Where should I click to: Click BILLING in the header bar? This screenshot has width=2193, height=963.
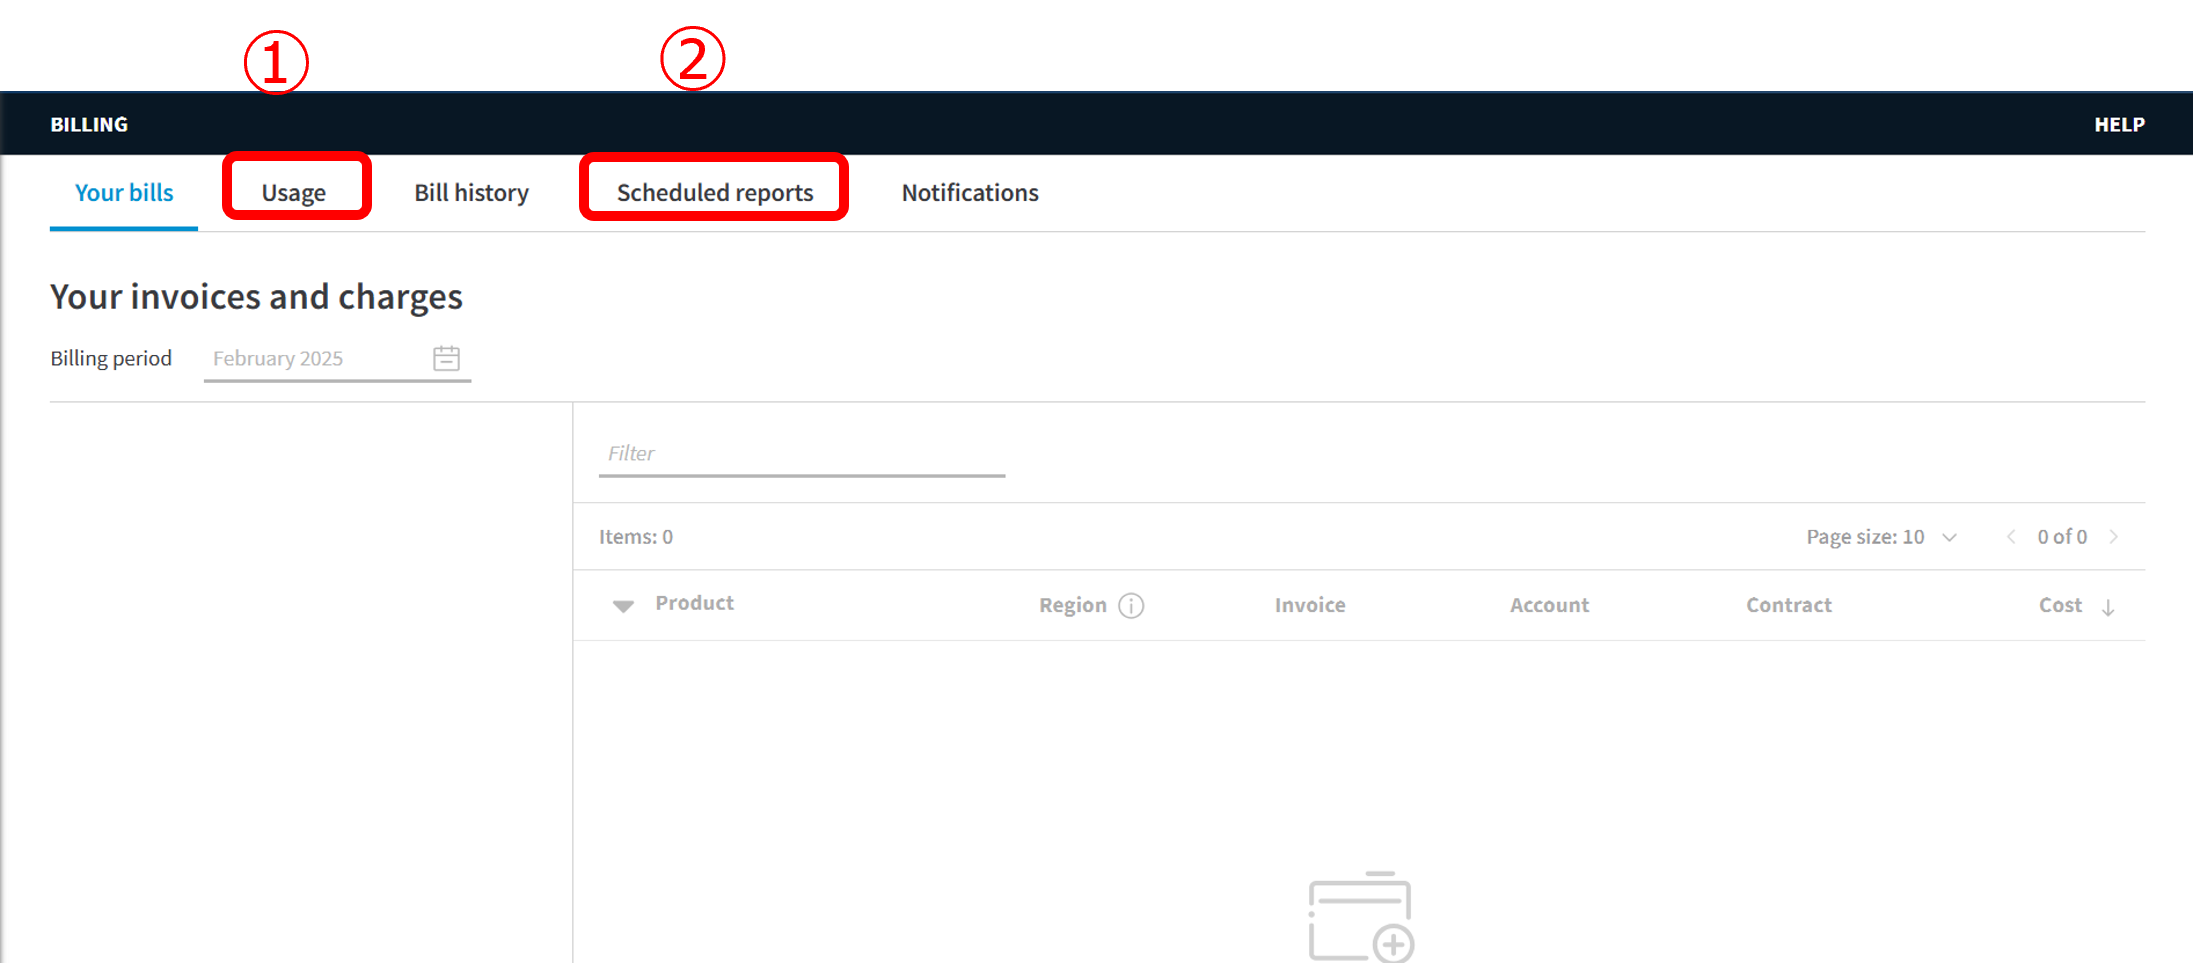[x=89, y=124]
